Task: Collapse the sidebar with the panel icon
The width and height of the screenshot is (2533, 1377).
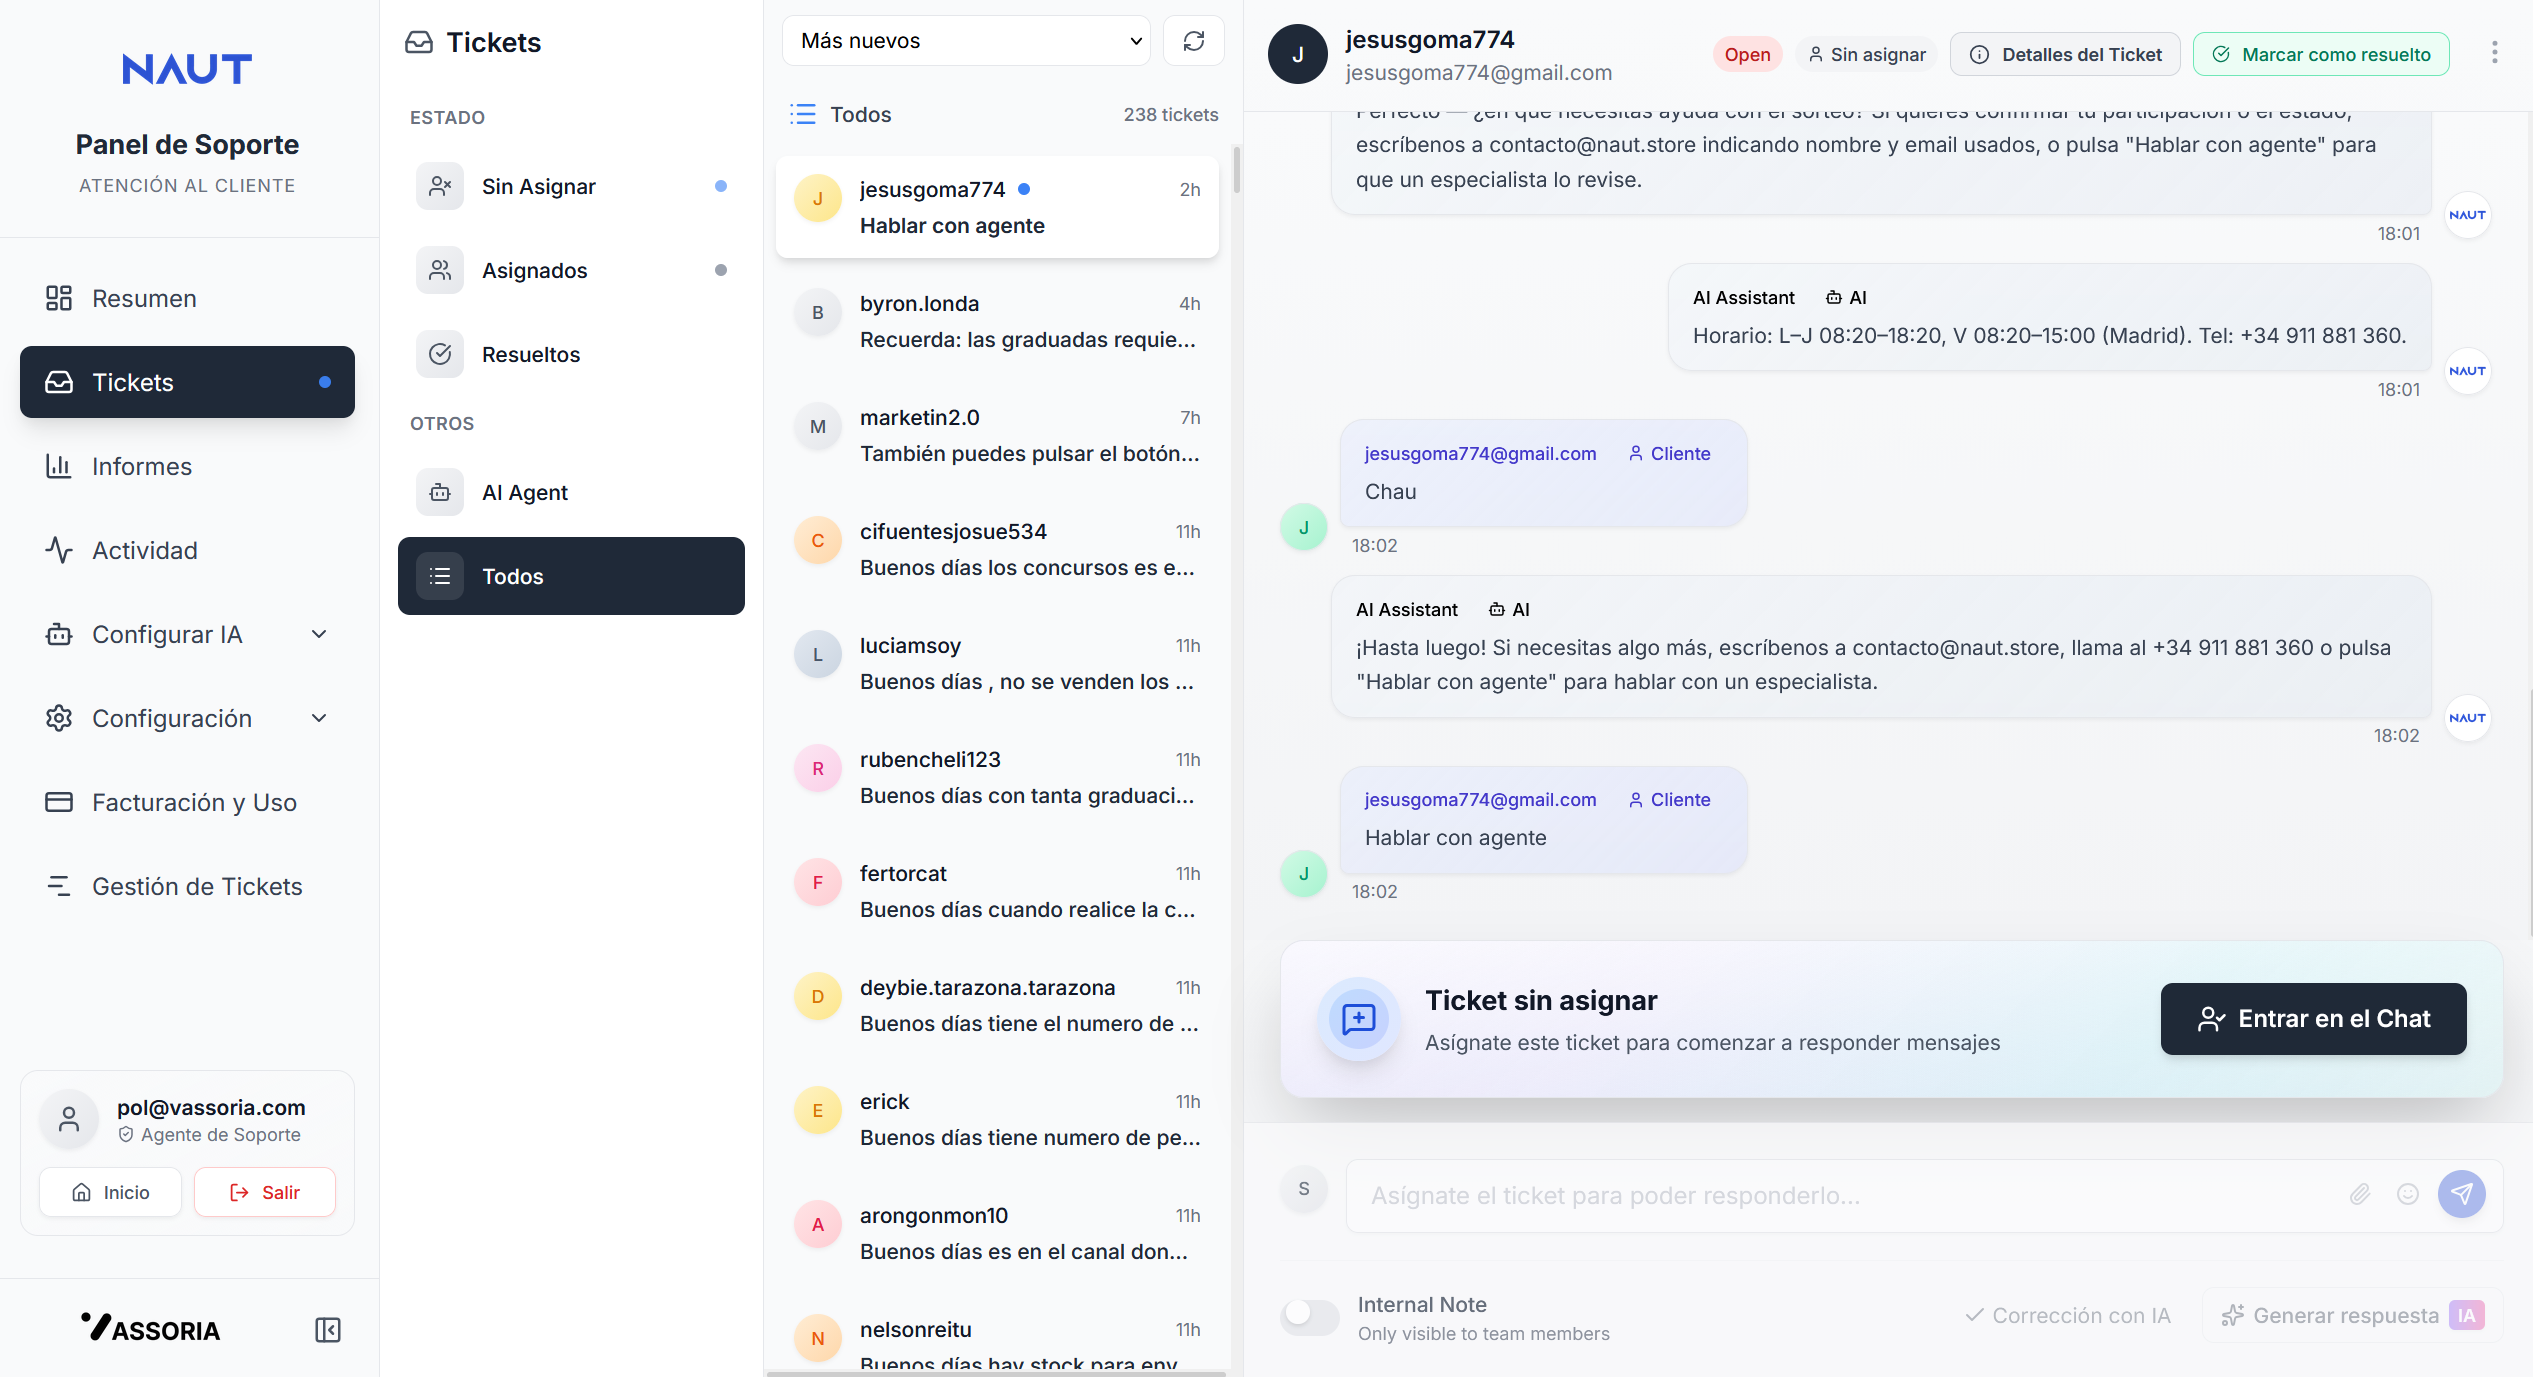Action: point(327,1330)
